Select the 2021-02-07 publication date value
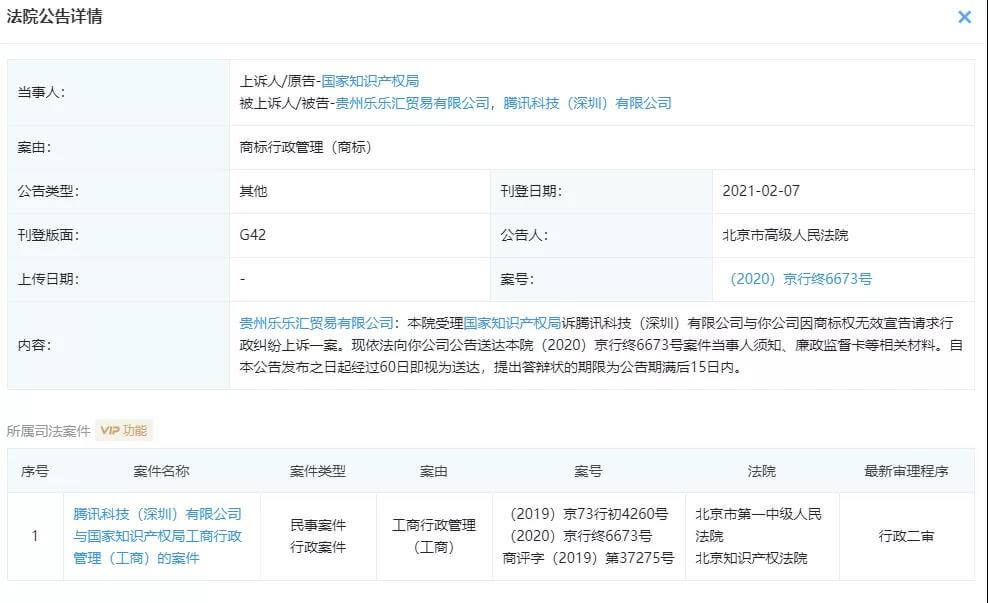 click(x=761, y=191)
